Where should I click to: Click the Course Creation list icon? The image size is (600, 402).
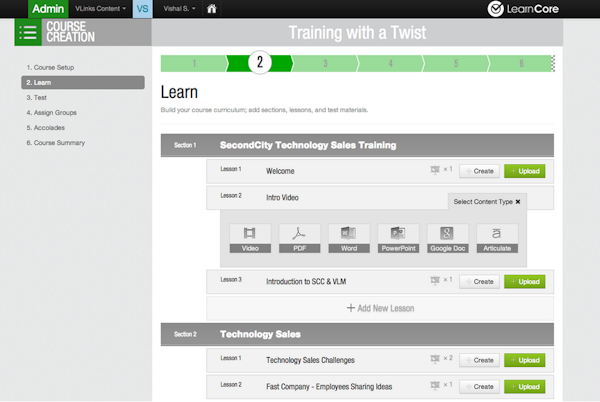click(x=28, y=33)
